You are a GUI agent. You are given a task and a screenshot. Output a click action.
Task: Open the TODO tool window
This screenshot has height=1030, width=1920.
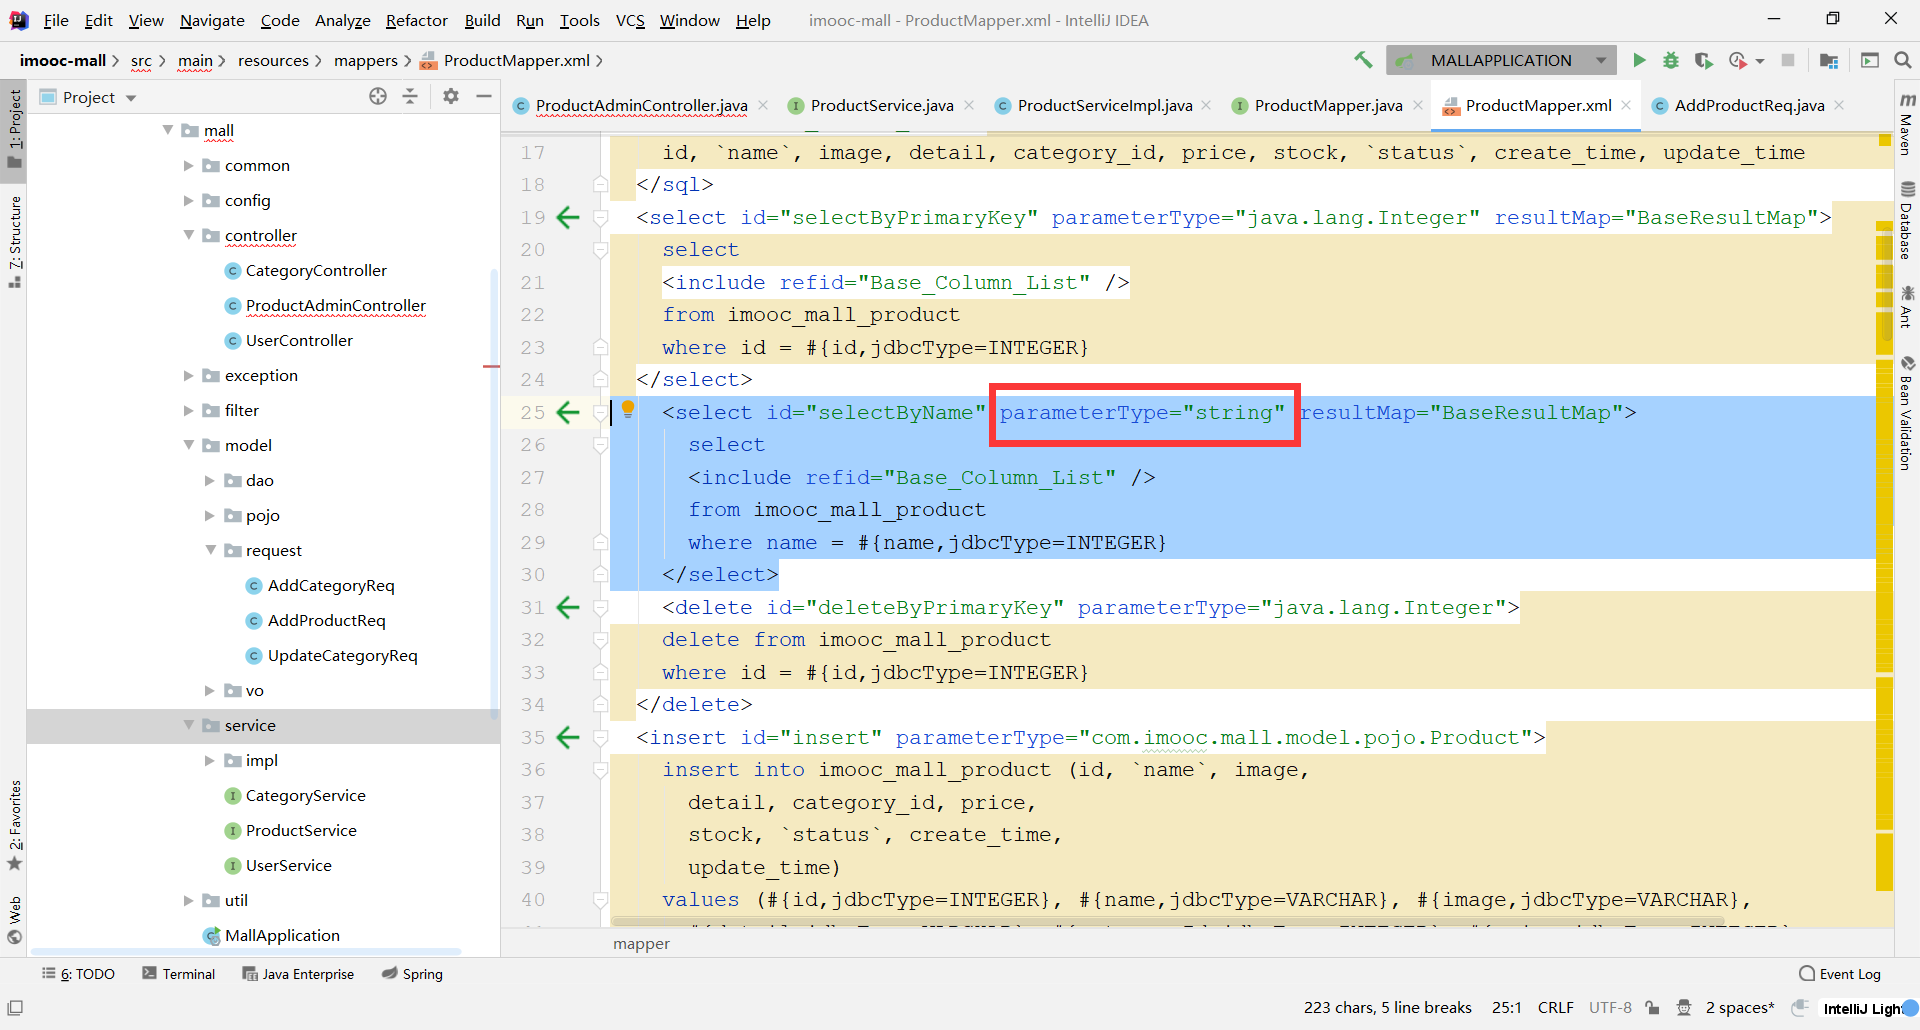[79, 974]
